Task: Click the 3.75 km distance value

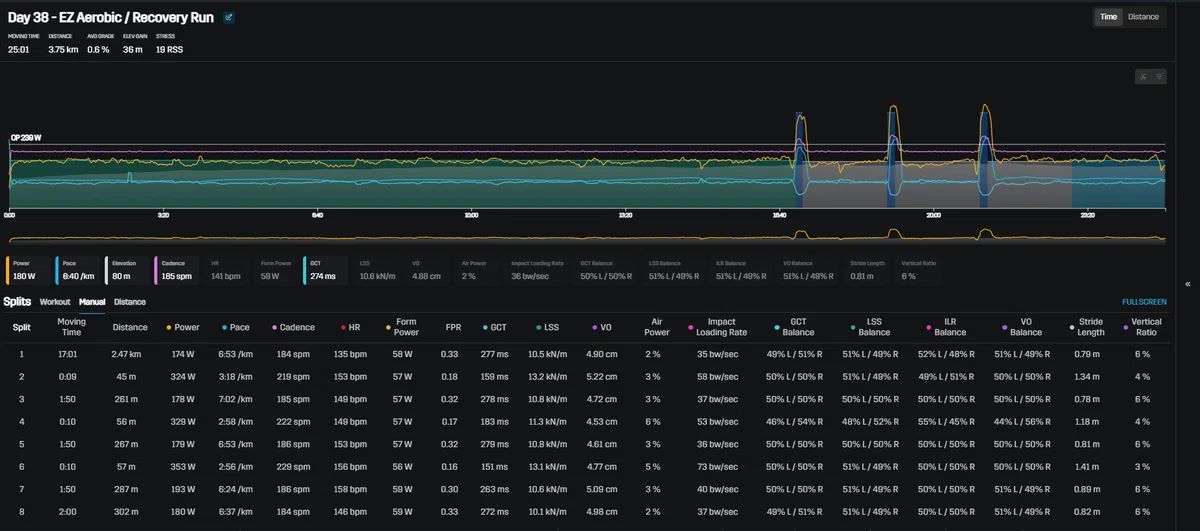Action: click(63, 49)
